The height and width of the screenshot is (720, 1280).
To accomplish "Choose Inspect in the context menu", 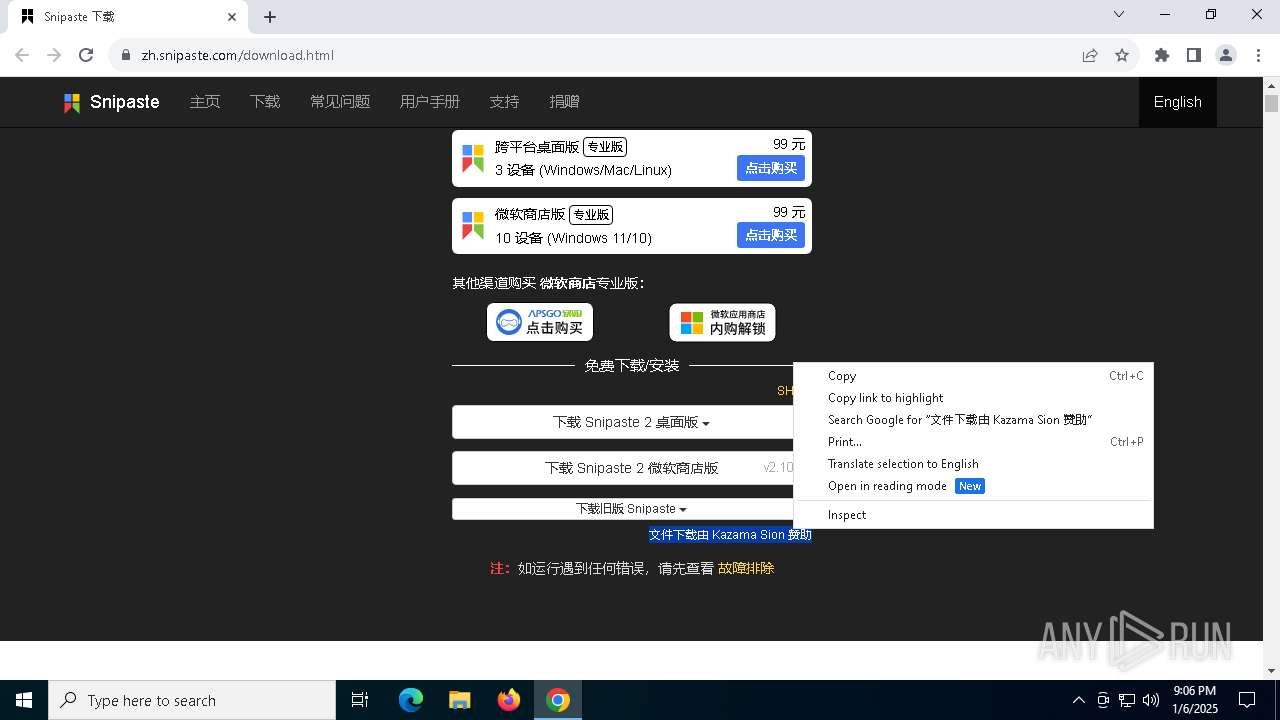I will tap(973, 515).
